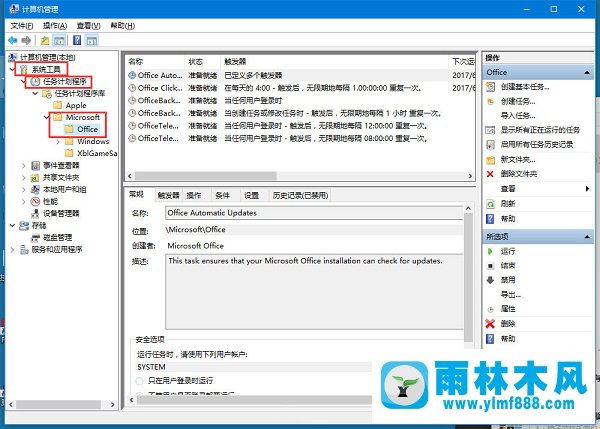Image resolution: width=600 pixels, height=429 pixels.
Task: Select the Office folder in tree
Action: pyautogui.click(x=87, y=129)
